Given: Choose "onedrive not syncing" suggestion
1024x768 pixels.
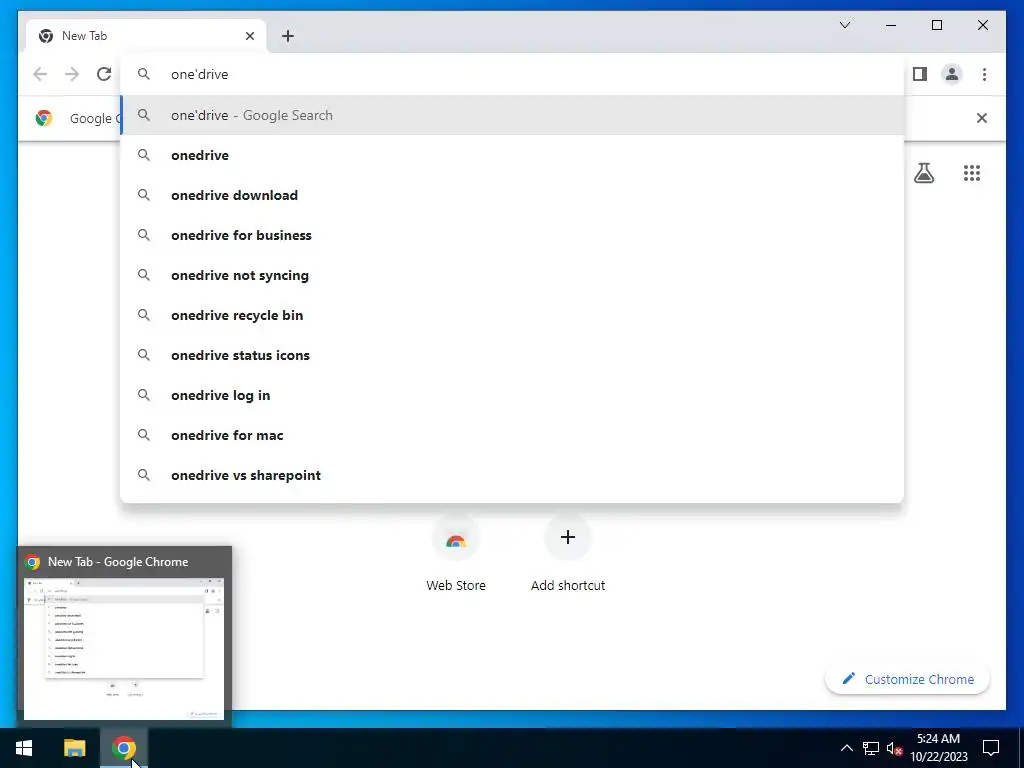Looking at the screenshot, I should point(513,275).
